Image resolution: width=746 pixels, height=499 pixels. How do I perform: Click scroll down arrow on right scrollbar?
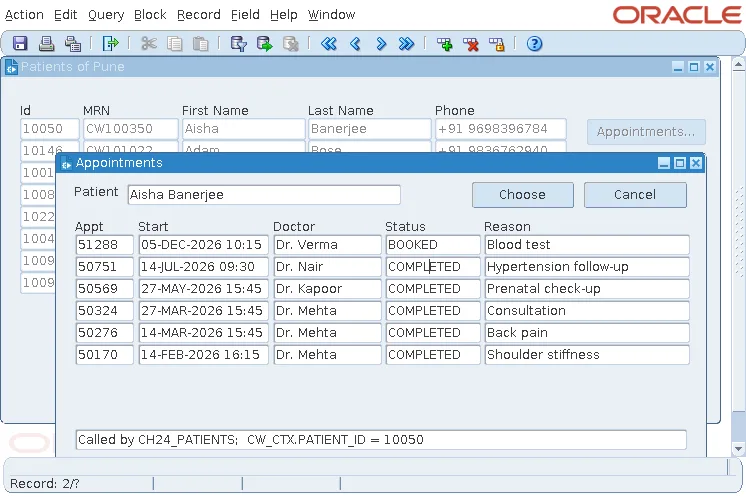pos(738,448)
